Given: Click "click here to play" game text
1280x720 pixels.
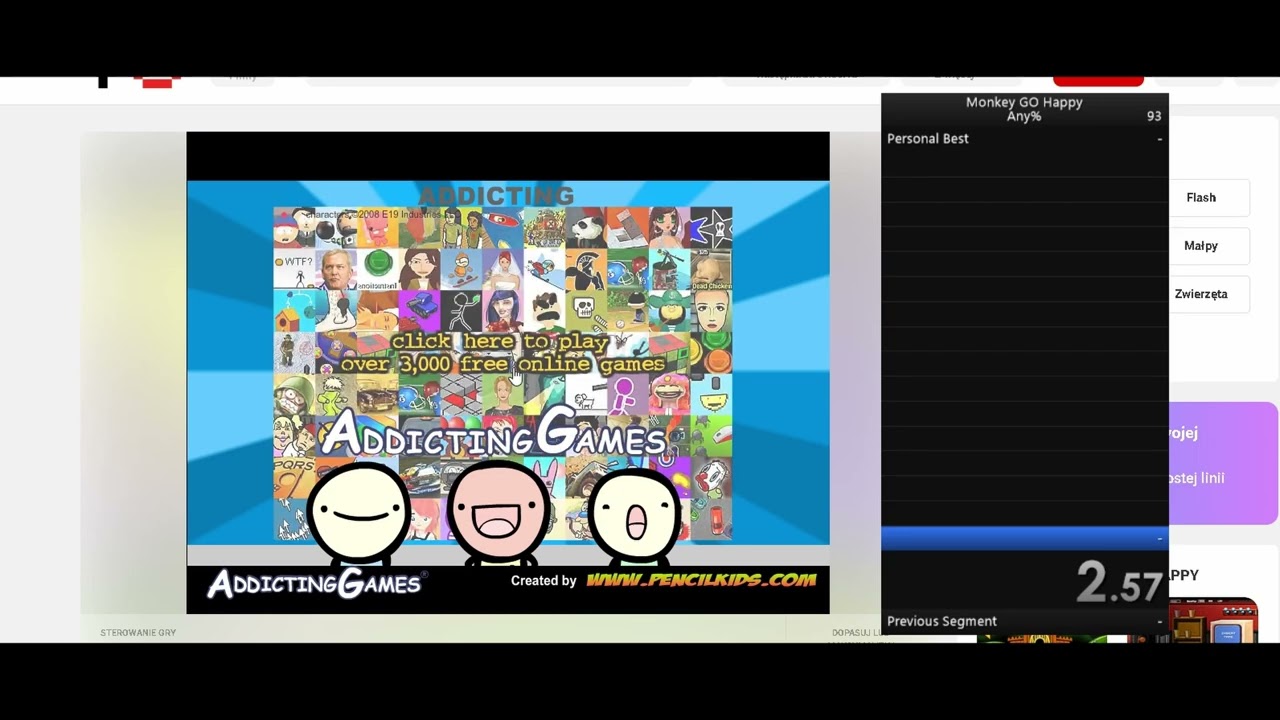Looking at the screenshot, I should pyautogui.click(x=500, y=341).
